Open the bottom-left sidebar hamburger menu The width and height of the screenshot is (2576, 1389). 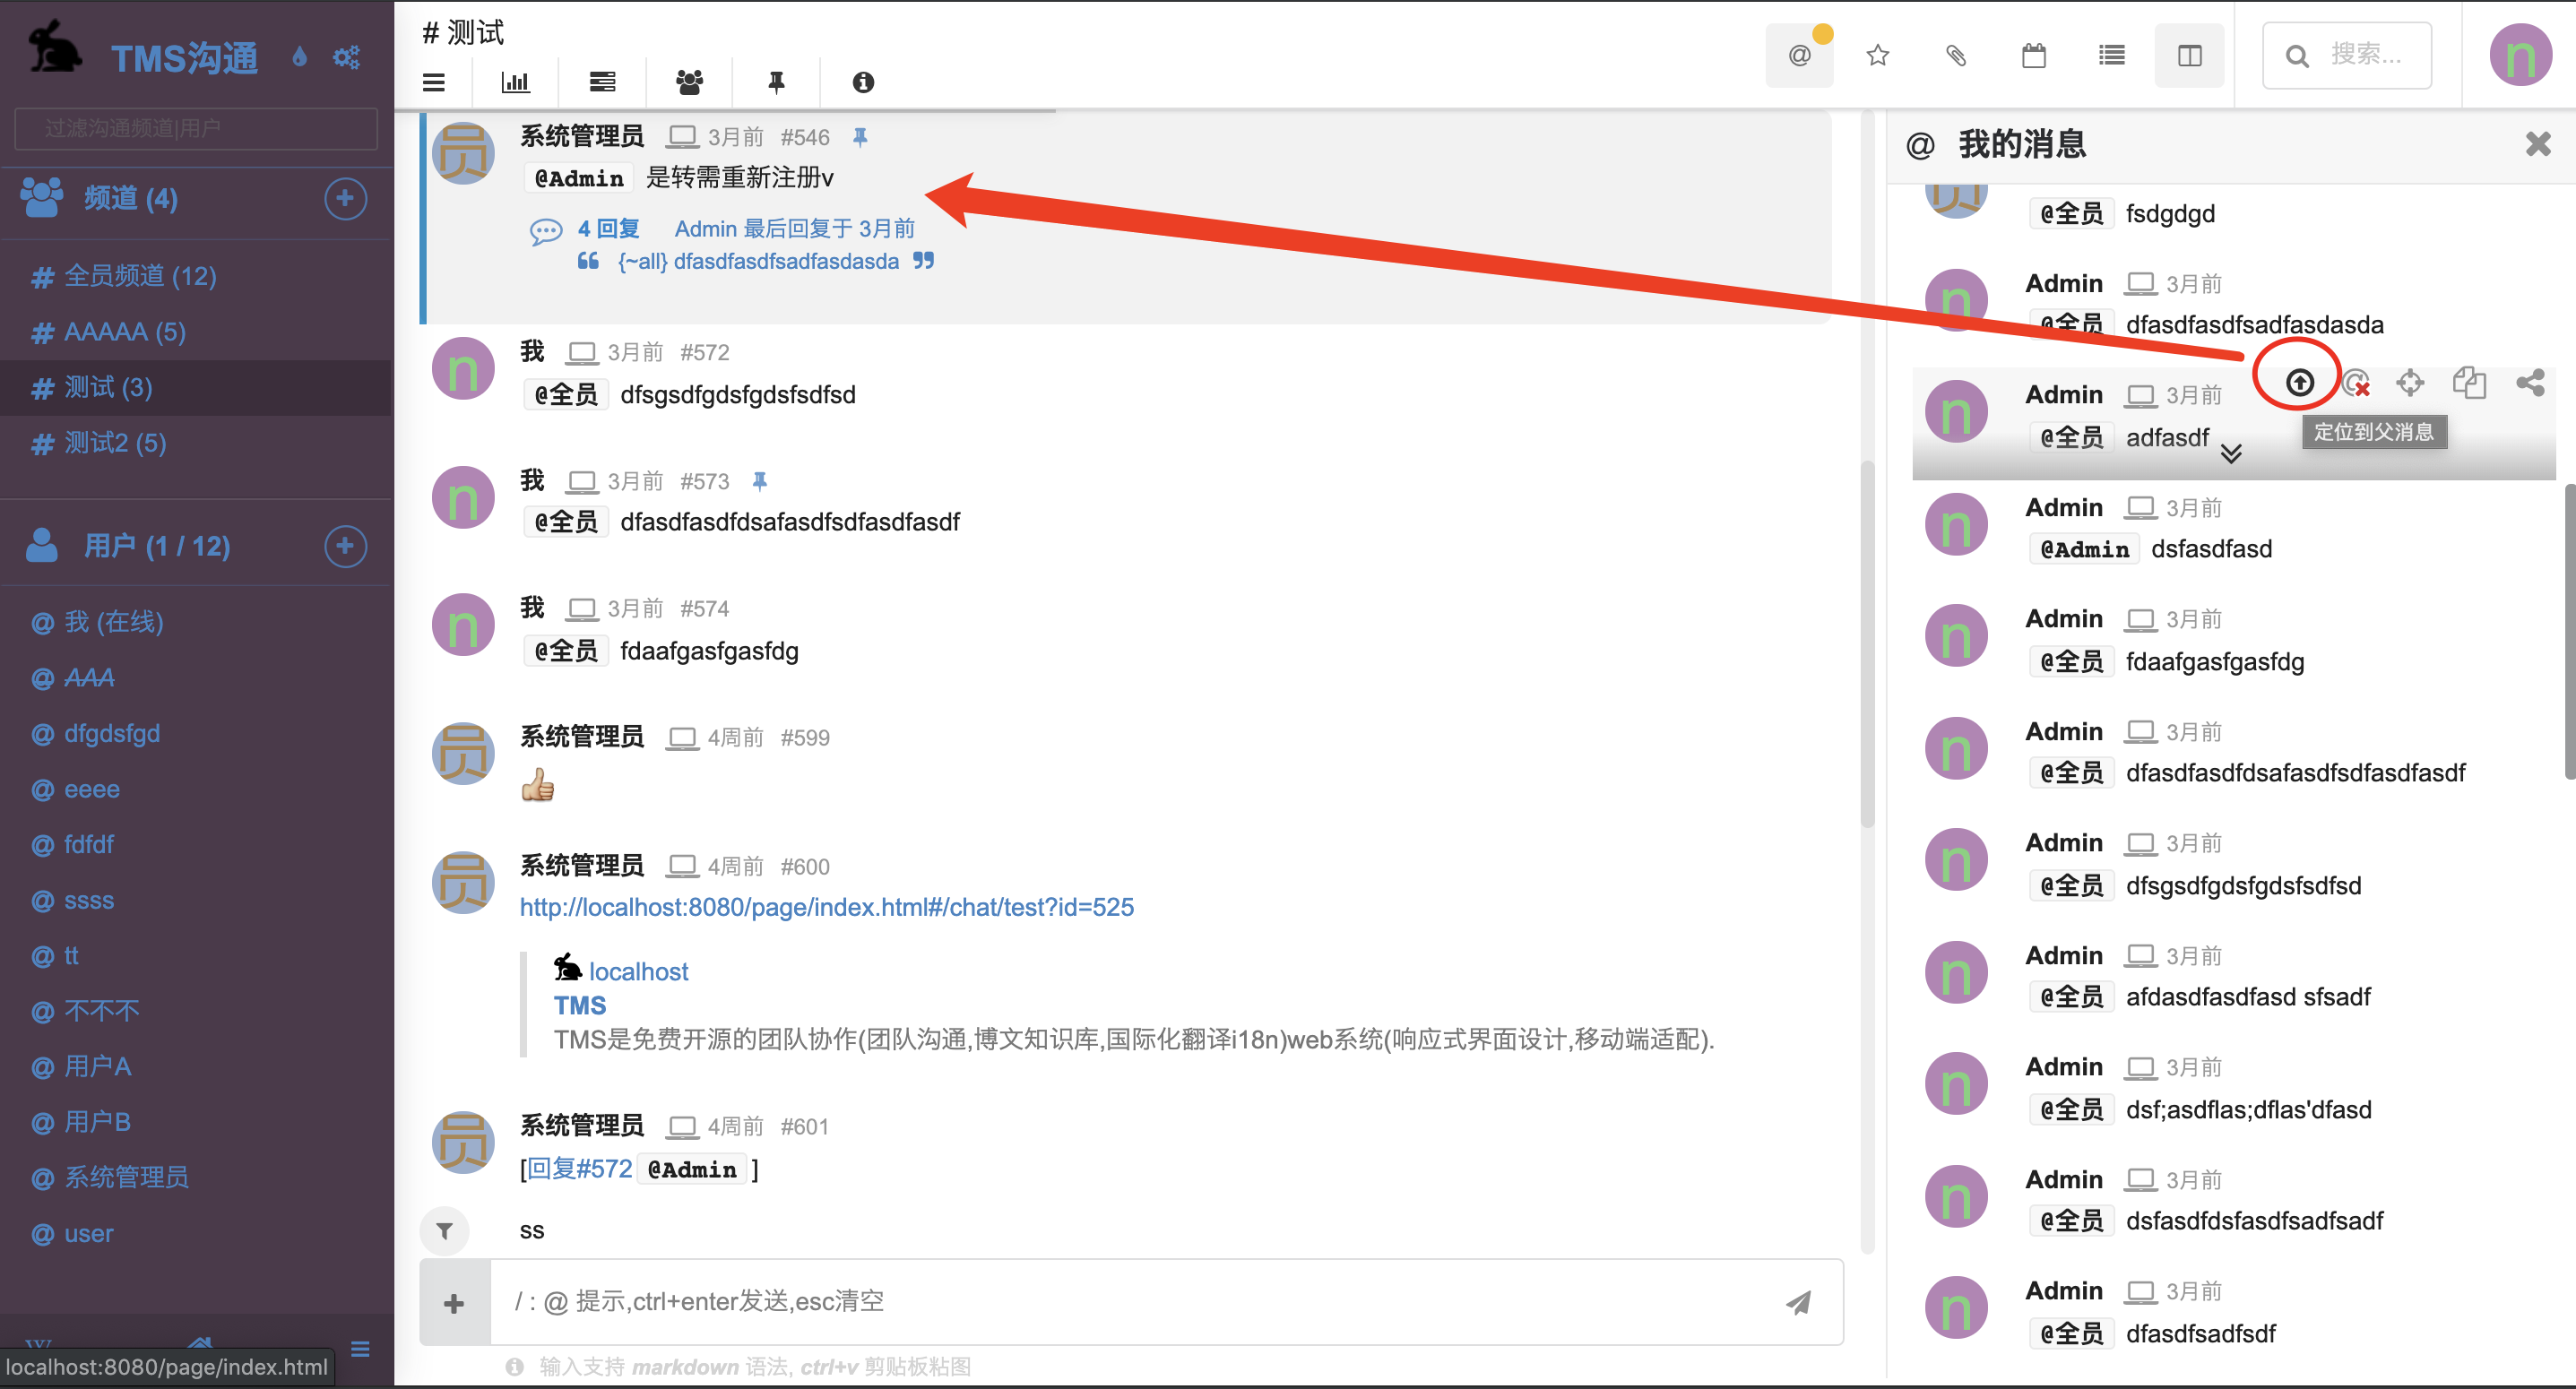pos(361,1349)
